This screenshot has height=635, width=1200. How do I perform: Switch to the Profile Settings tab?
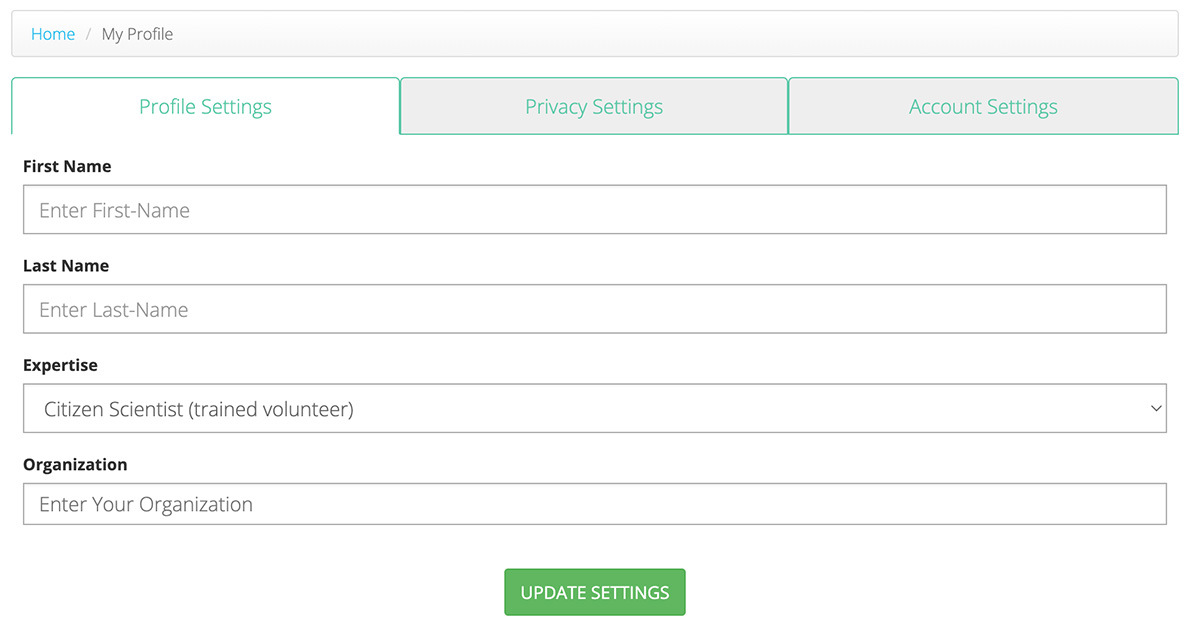coord(205,107)
